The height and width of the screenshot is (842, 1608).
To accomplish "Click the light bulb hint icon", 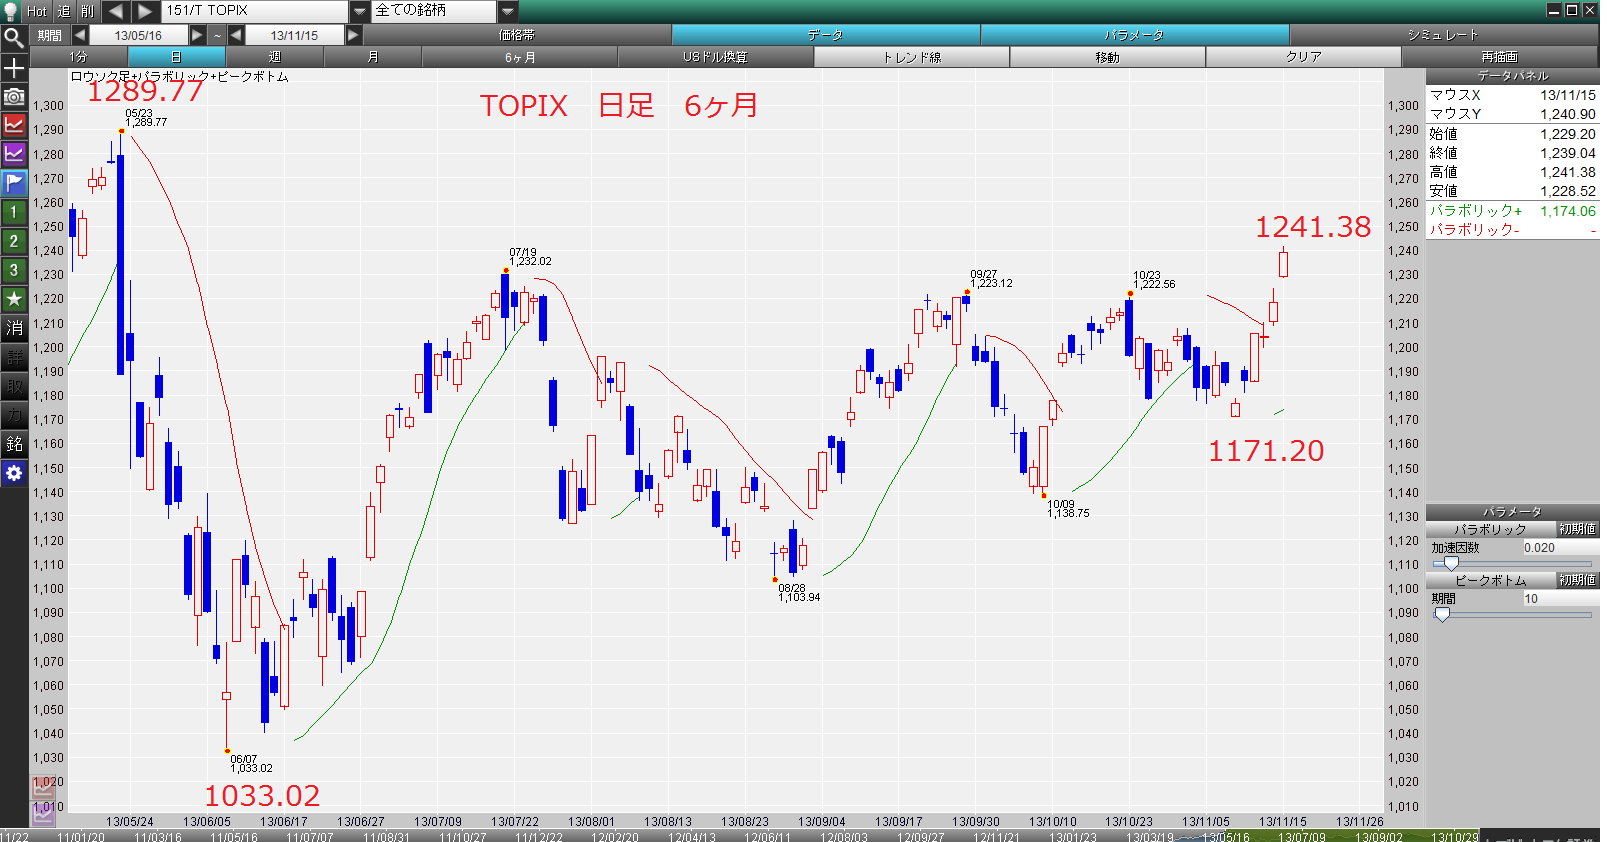I will (12, 10).
